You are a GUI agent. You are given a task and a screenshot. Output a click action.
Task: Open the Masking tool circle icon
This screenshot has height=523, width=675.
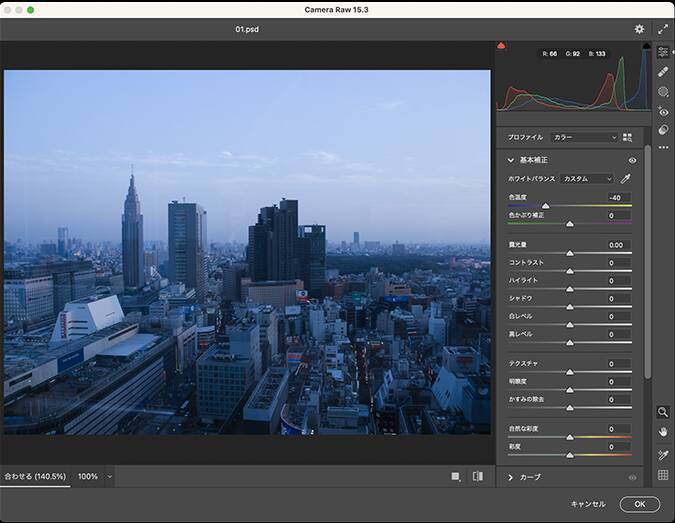pos(663,92)
